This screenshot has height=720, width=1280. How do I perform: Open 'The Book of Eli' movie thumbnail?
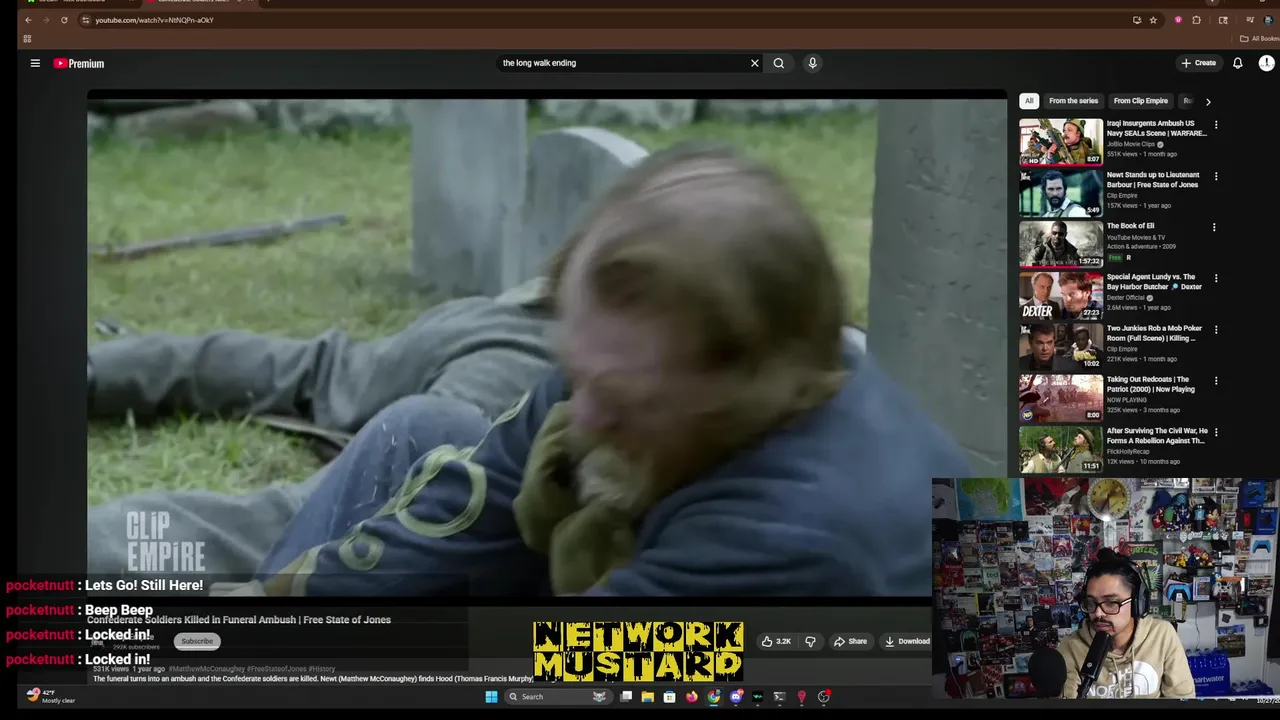(1061, 244)
